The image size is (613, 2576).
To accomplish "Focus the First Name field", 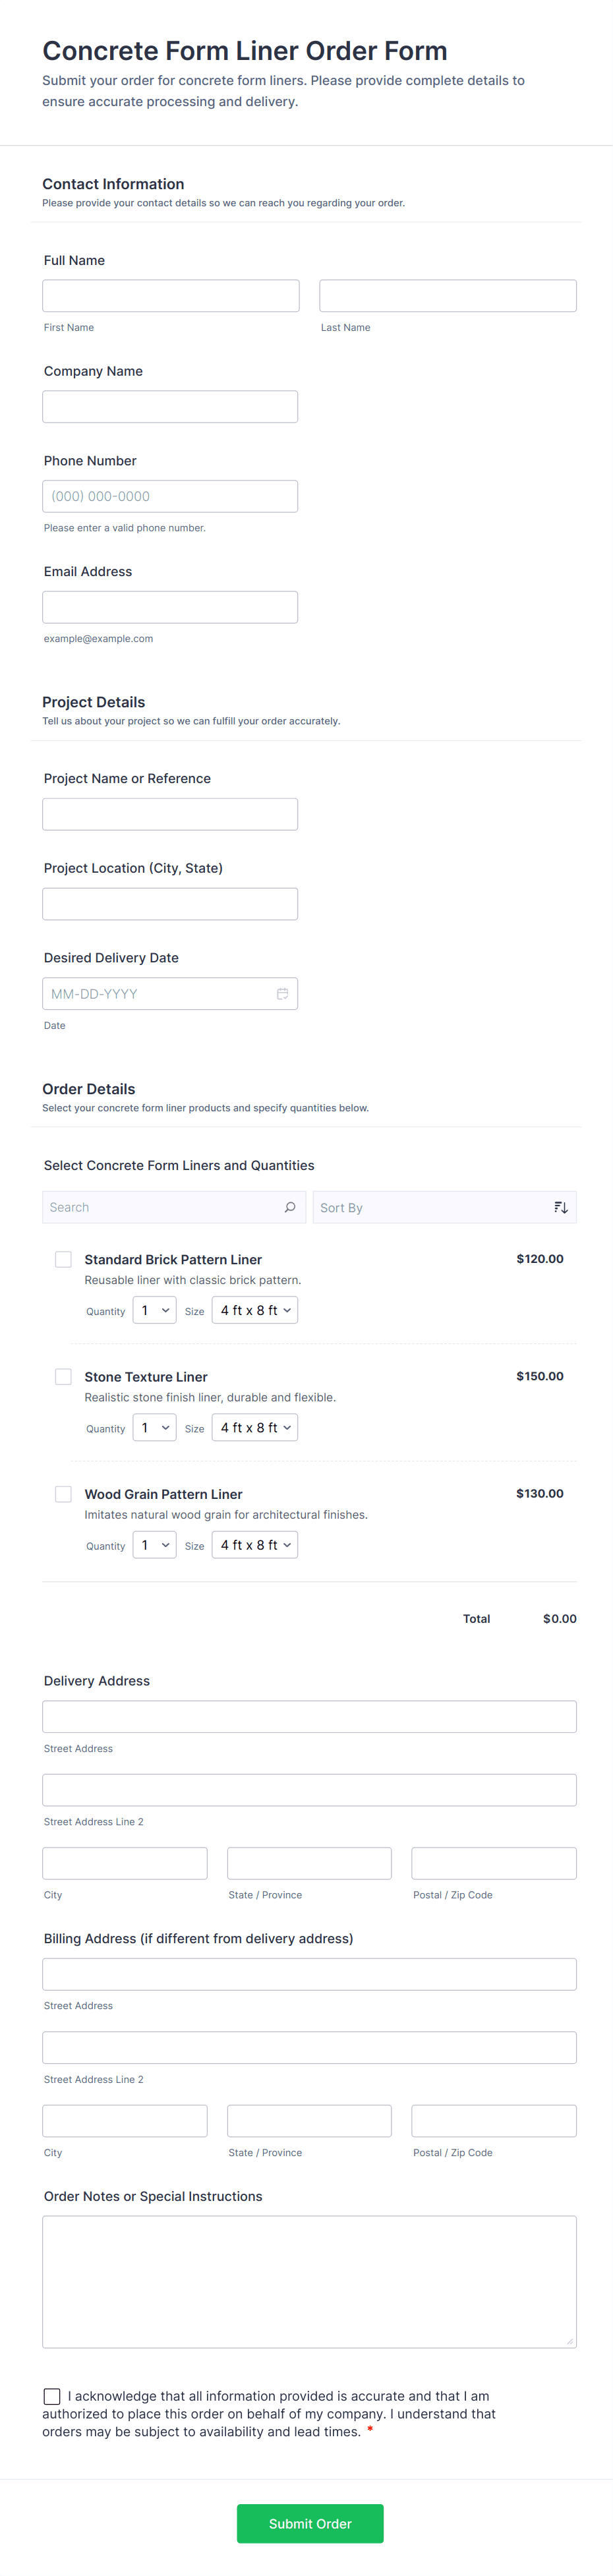I will click(x=171, y=296).
